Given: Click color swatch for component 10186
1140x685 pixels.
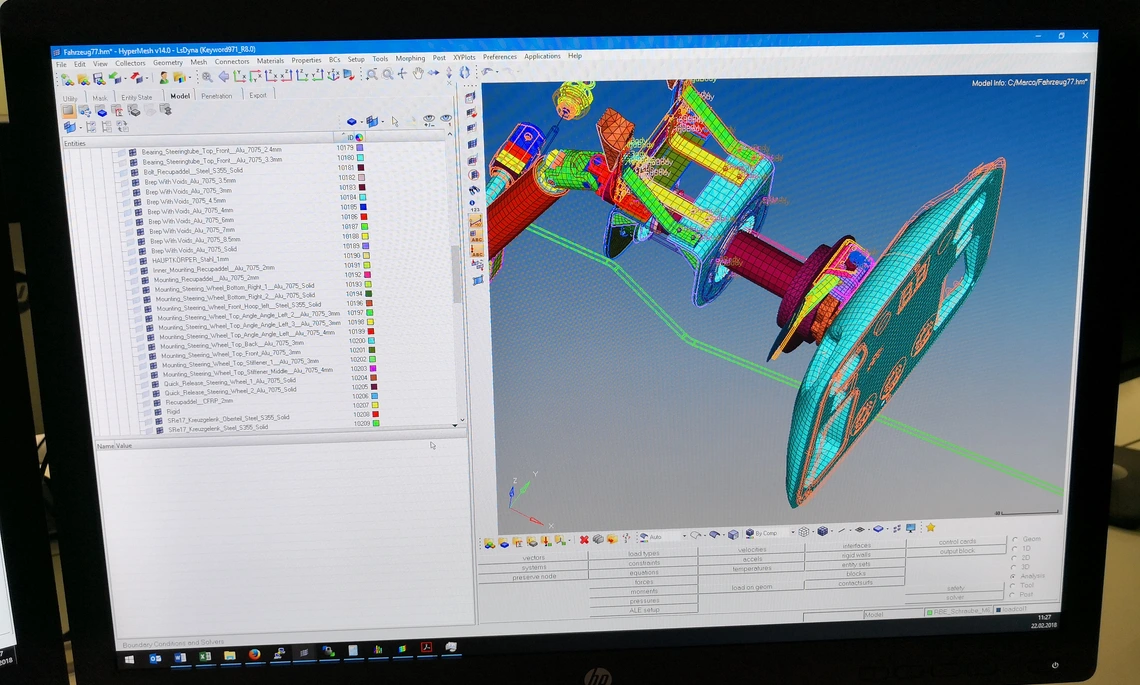Looking at the screenshot, I should 364,217.
